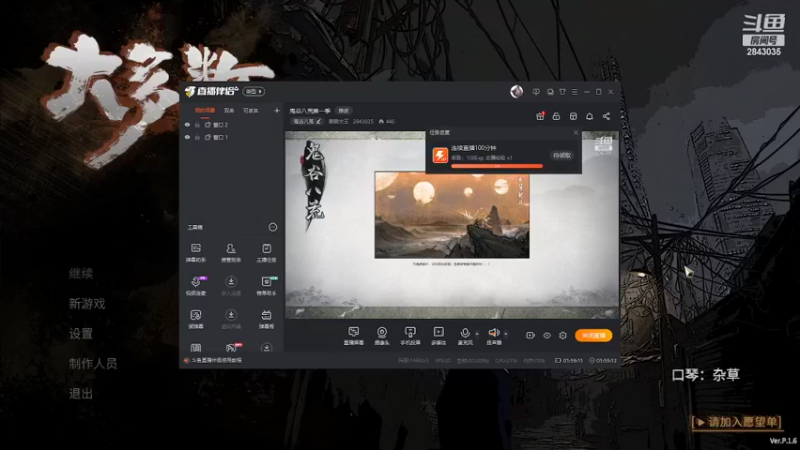This screenshot has width=800, height=450.
Task: Open the feedback message icon in title bar
Action: (x=536, y=92)
